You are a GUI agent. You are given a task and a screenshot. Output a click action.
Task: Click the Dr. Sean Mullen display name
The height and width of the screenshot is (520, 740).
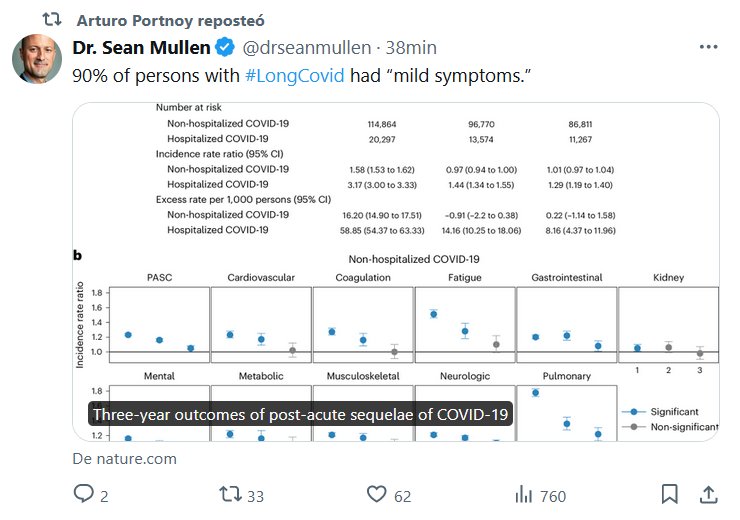tap(143, 48)
